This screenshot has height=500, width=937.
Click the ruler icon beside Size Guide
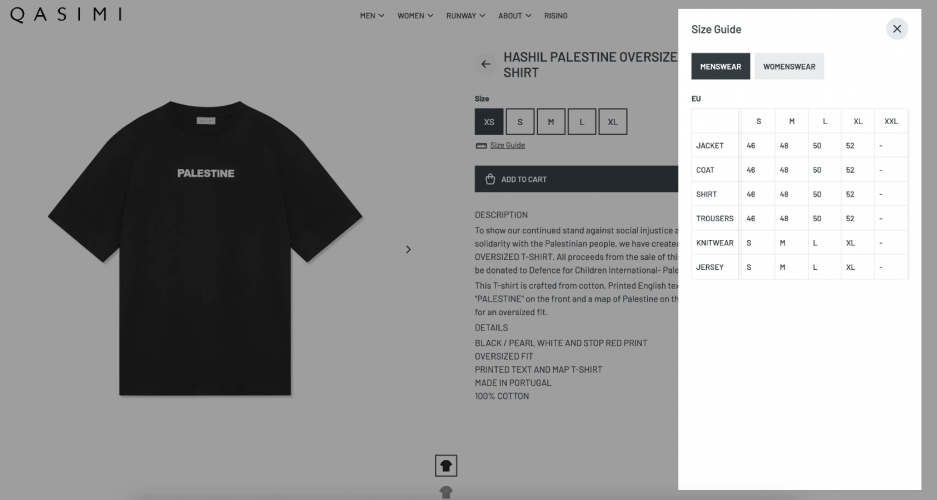(x=481, y=146)
